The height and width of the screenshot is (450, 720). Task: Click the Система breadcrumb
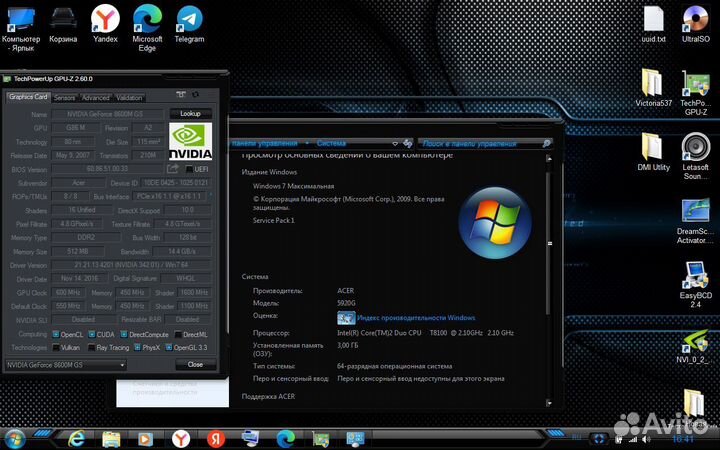[x=331, y=144]
